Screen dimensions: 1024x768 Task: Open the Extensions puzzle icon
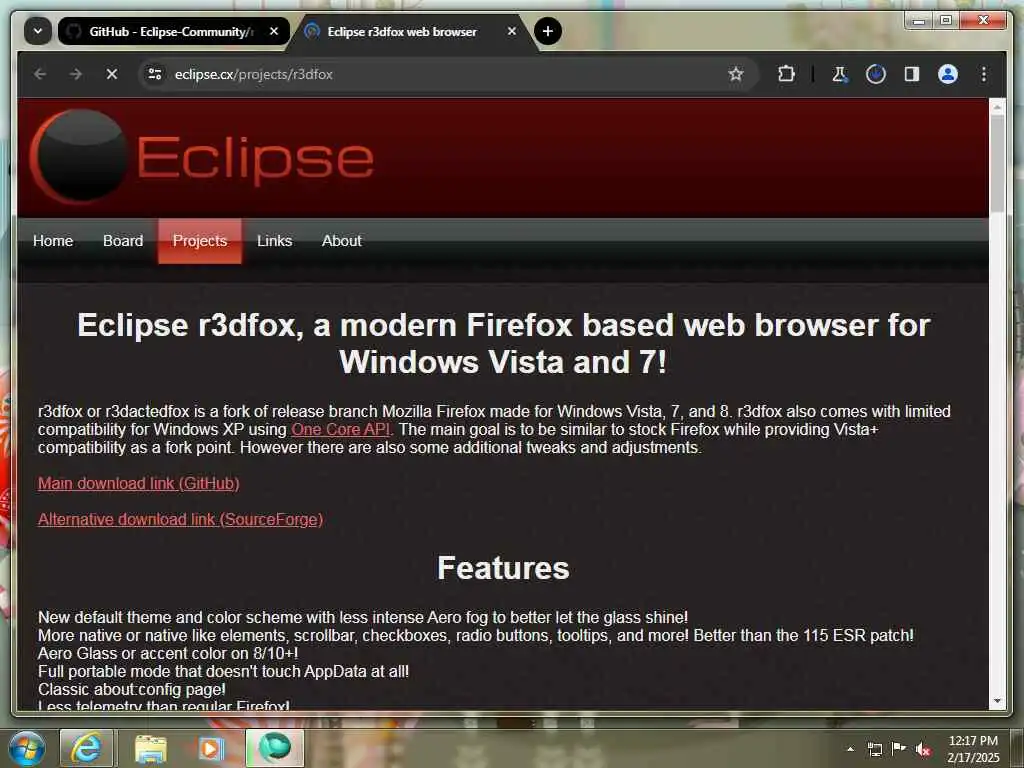point(786,74)
